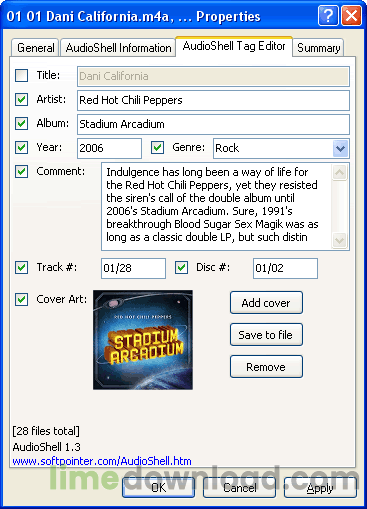Uncheck the Album checkbox
The width and height of the screenshot is (367, 509).
click(21, 124)
